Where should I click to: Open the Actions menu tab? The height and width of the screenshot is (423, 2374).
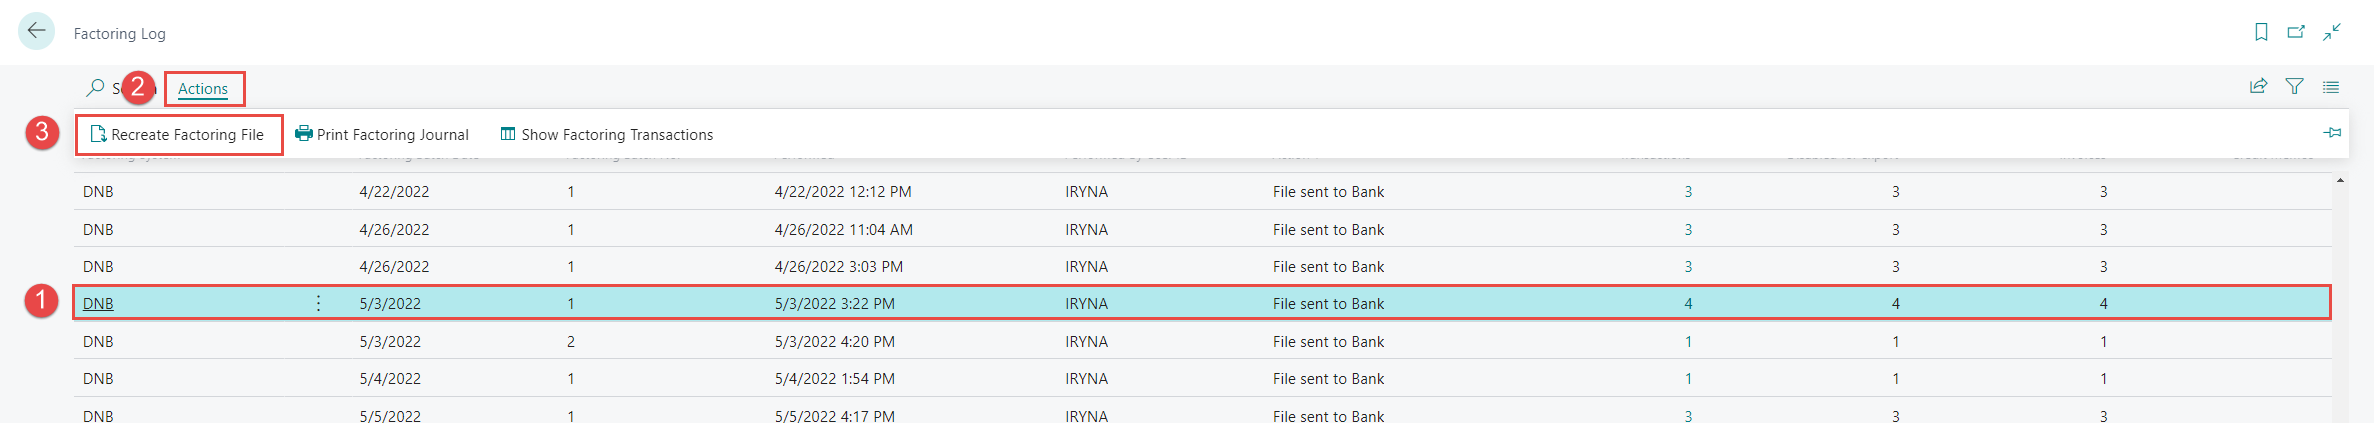tap(203, 89)
